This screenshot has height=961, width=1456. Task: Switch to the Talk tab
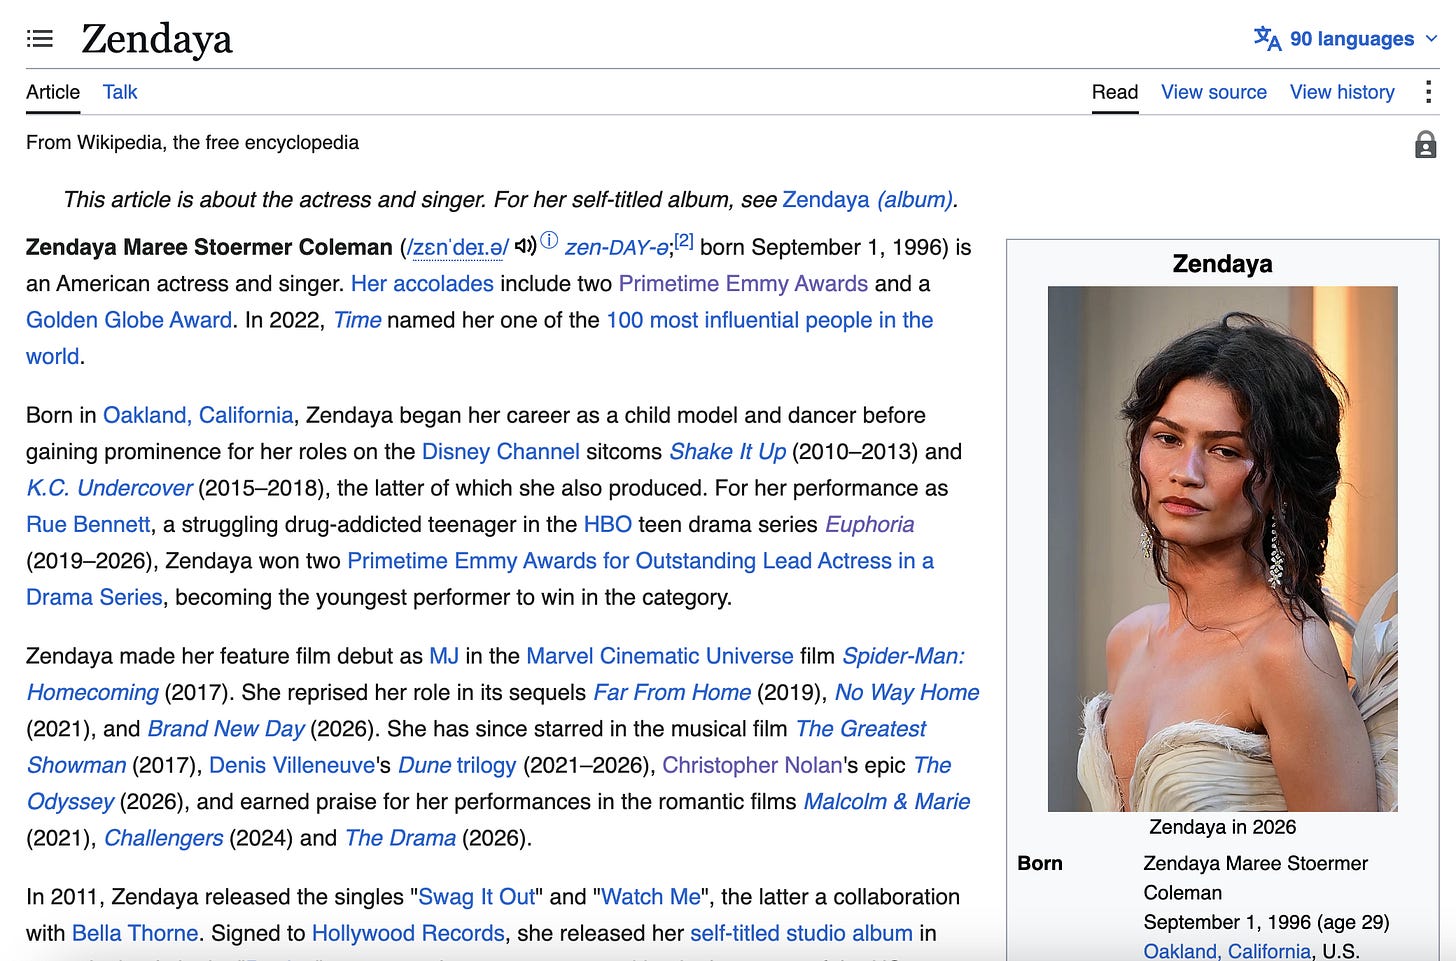point(120,92)
